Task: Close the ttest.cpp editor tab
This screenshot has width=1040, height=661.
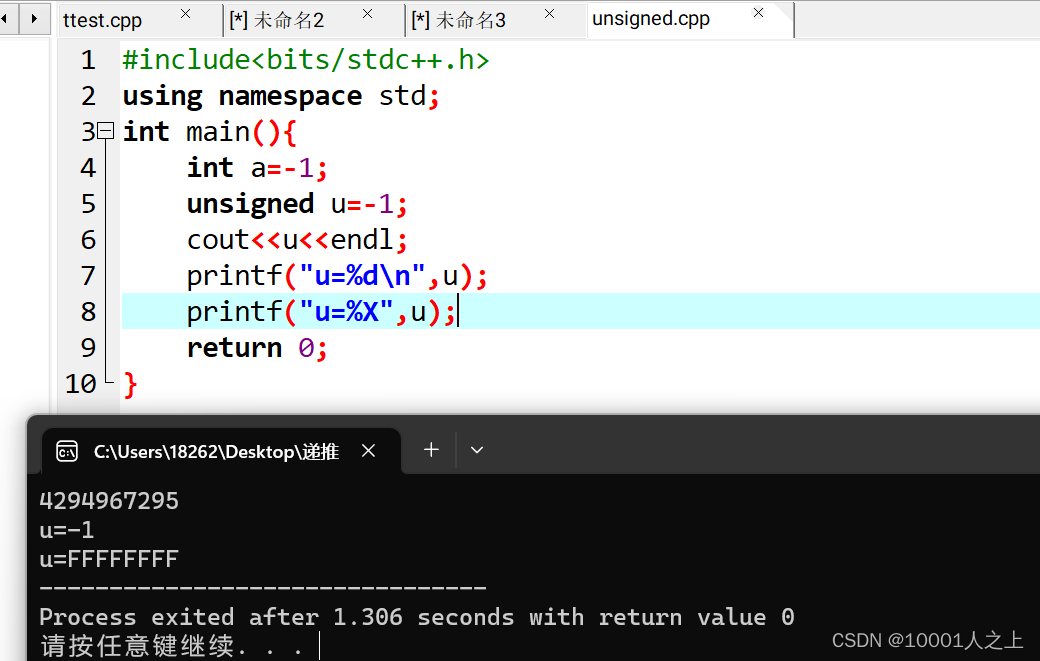Action: coord(183,15)
